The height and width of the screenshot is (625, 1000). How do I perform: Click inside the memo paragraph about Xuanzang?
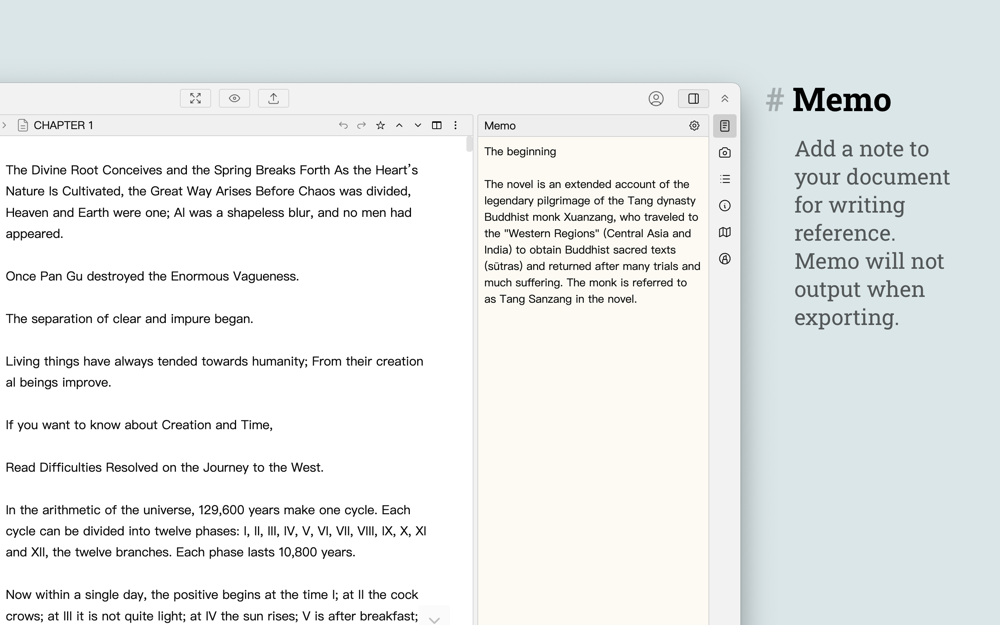(x=592, y=241)
